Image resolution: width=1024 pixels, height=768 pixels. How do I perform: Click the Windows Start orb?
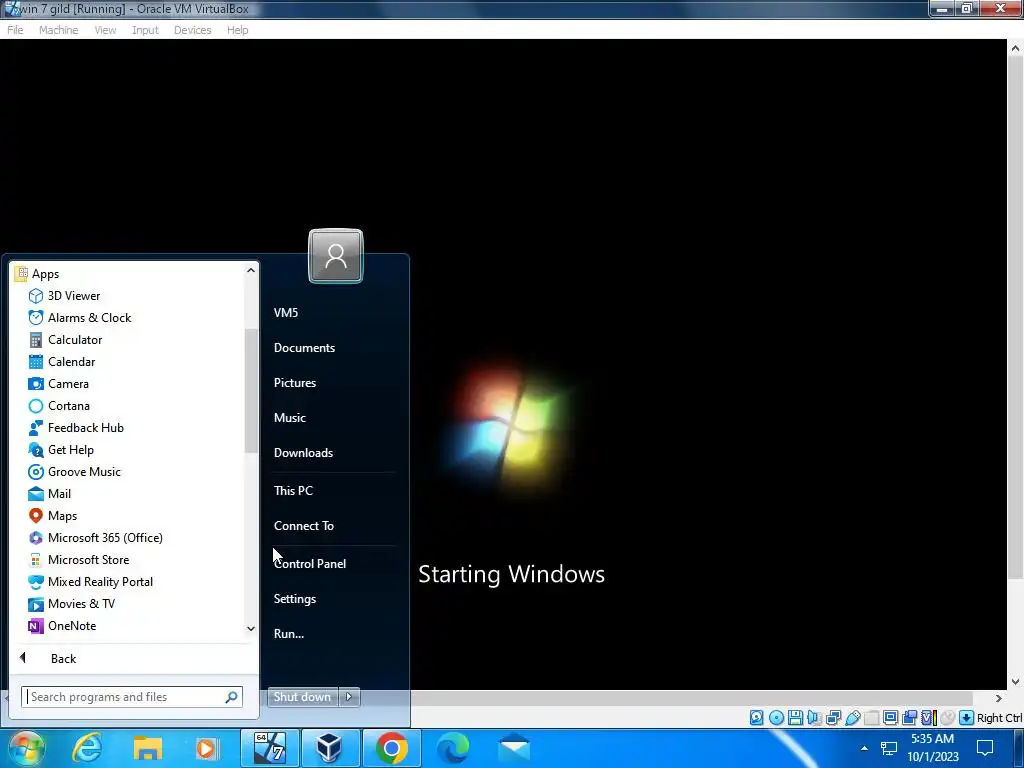pos(26,748)
